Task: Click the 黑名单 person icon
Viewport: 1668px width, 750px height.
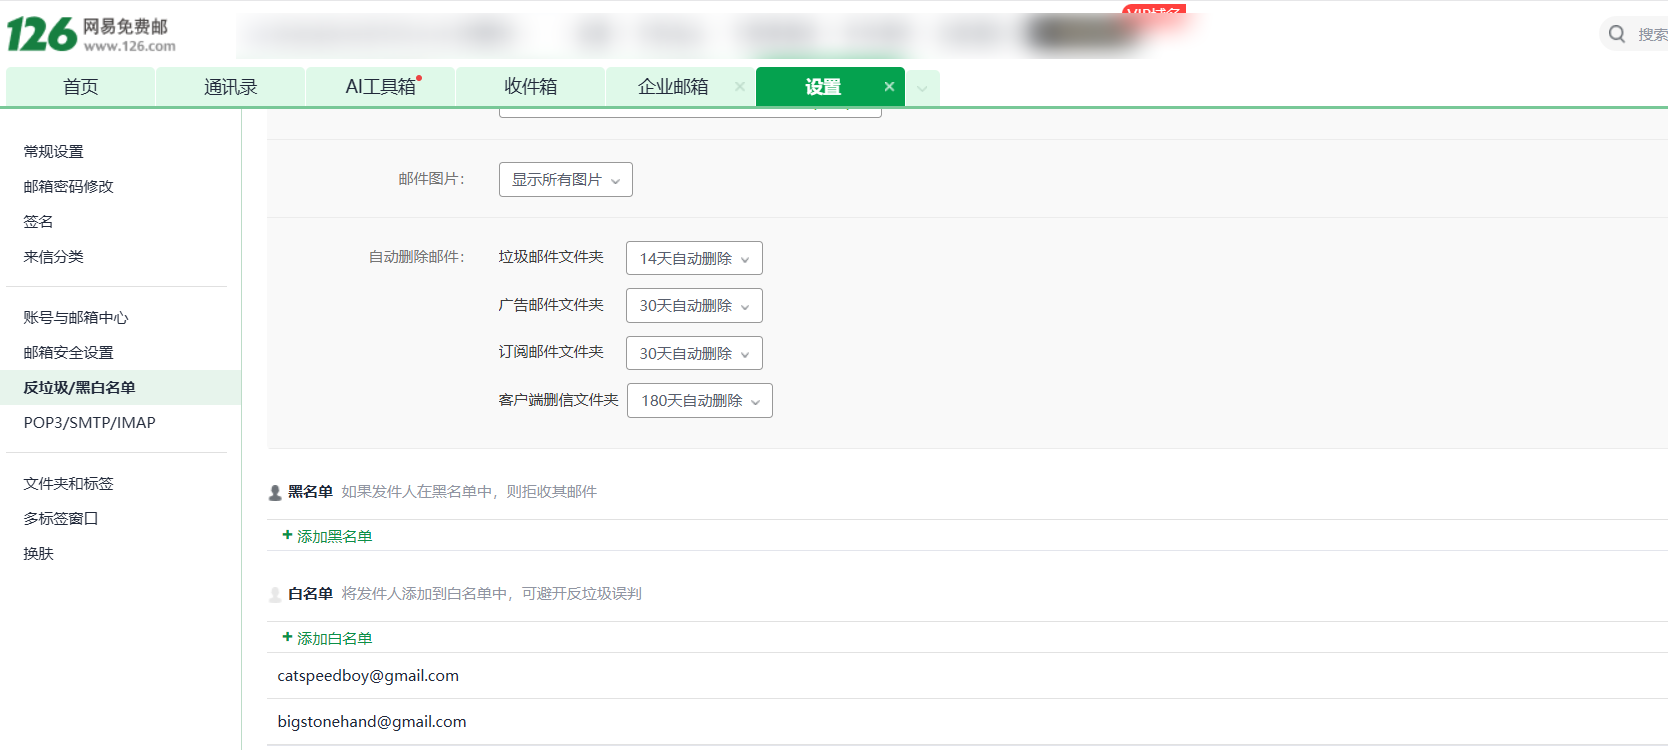Action: pos(275,492)
